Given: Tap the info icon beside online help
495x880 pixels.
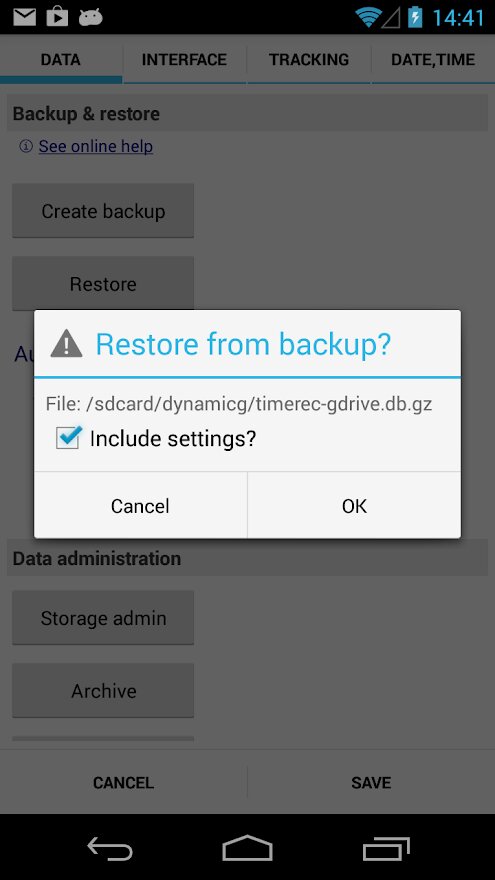Looking at the screenshot, I should coord(26,146).
